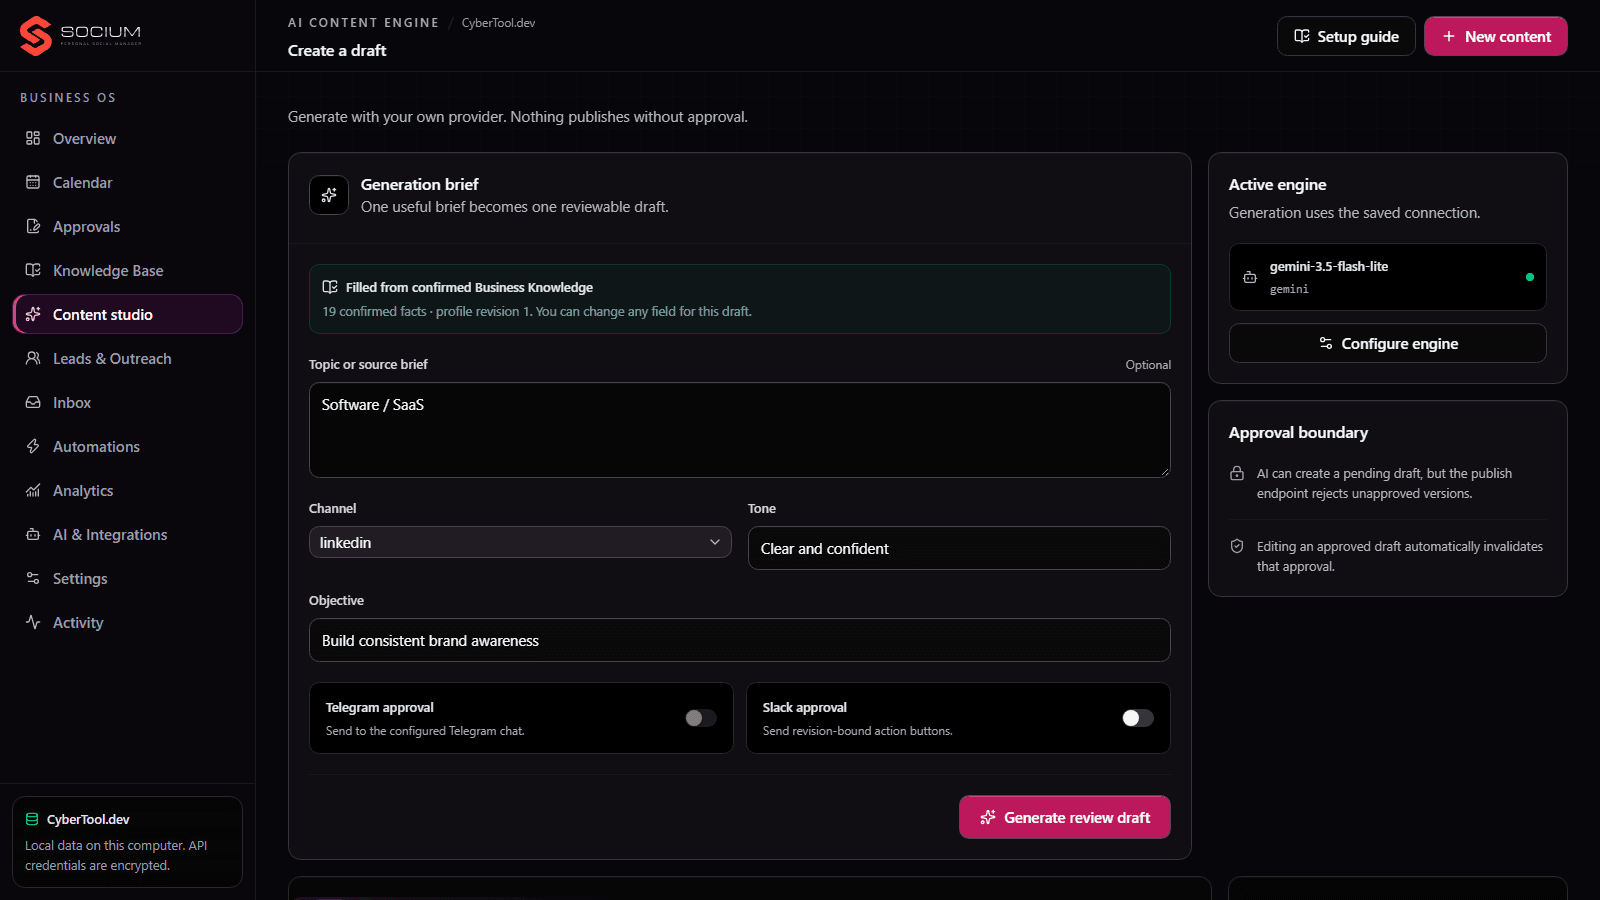Go to the Calendar page

click(x=128, y=182)
